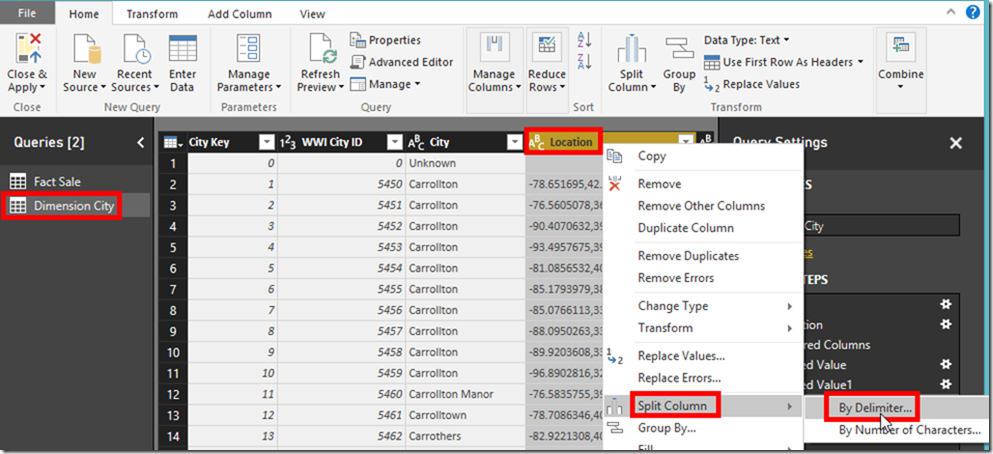Click the Carrollton Manor cell
The width and height of the screenshot is (993, 454).
tap(465, 394)
